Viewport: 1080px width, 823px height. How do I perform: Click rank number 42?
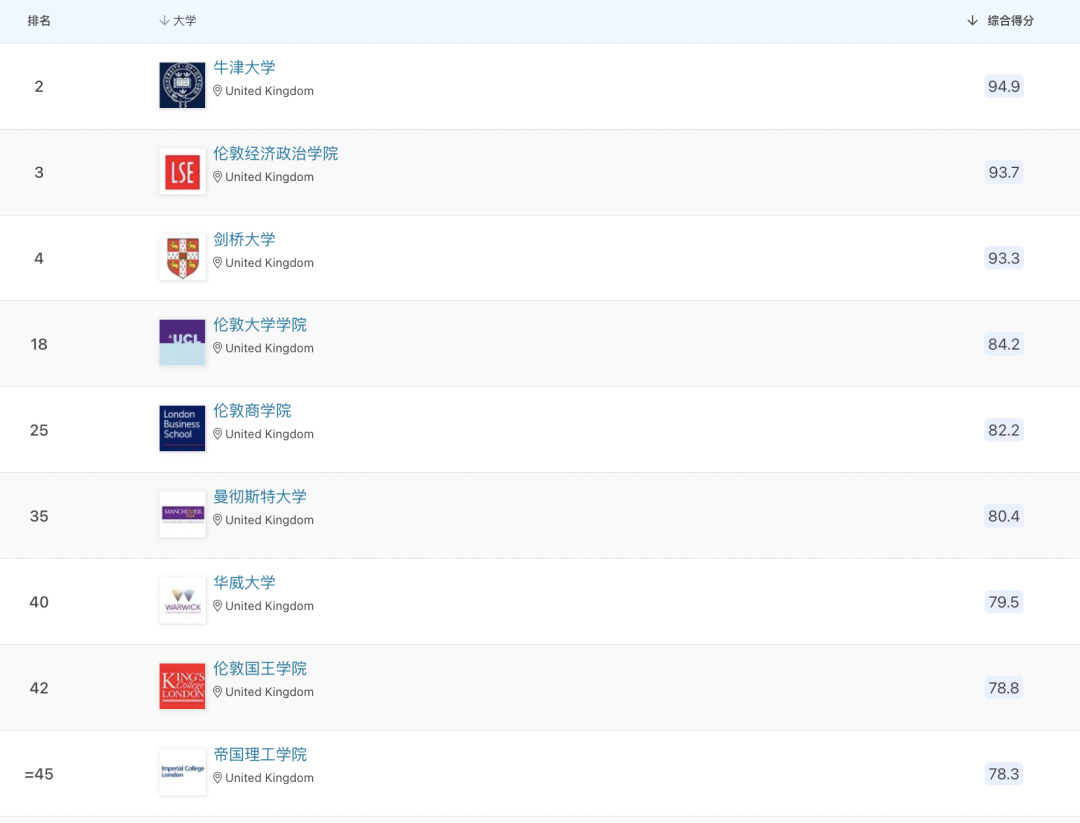39,688
